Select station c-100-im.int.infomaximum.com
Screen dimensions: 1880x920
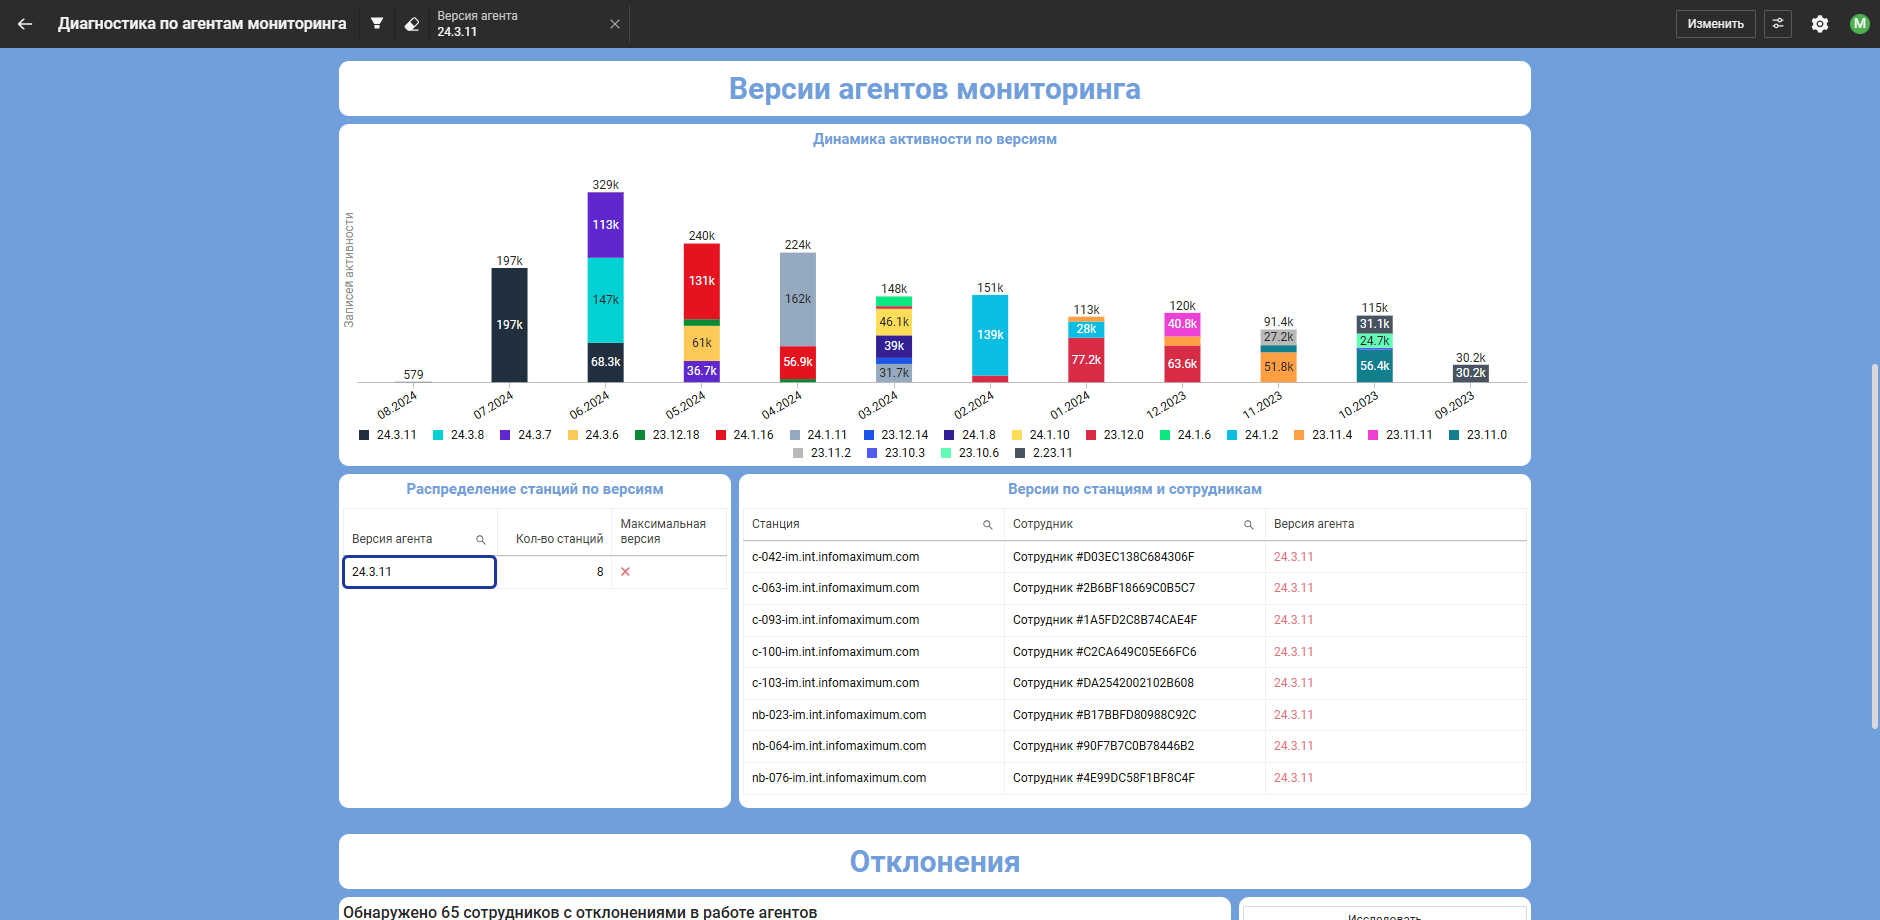pos(835,652)
